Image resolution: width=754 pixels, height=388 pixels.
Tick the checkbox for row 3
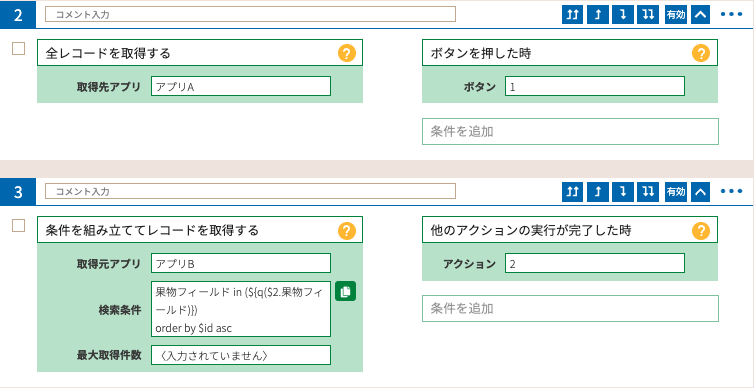click(x=18, y=225)
